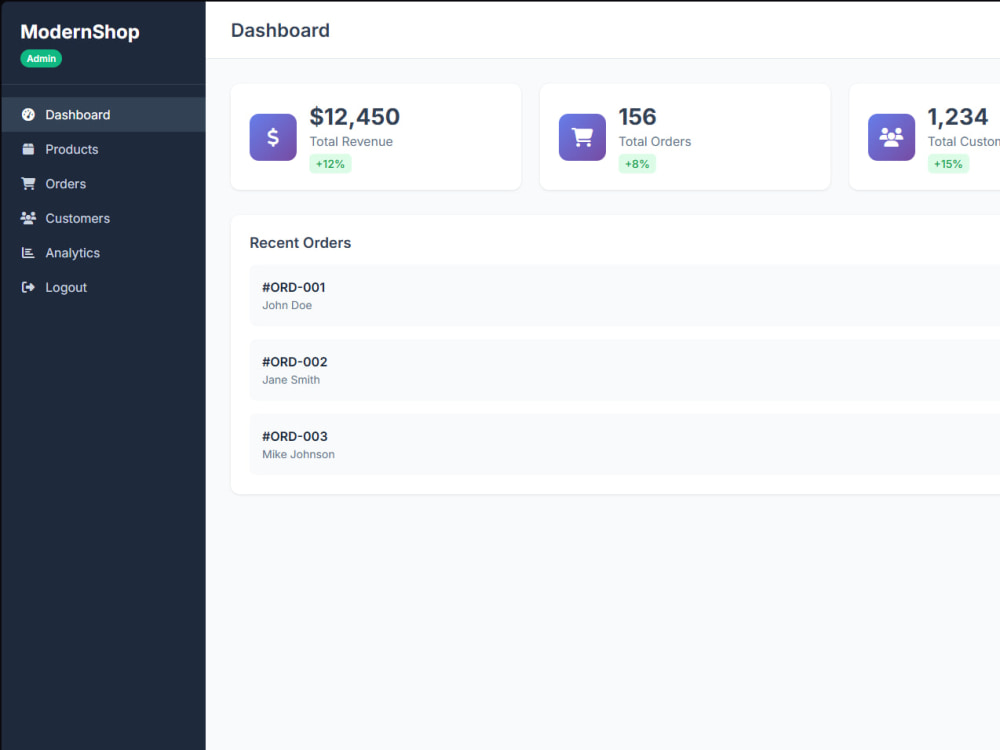Click the +8% growth badge
The width and height of the screenshot is (1000, 750).
(x=637, y=164)
